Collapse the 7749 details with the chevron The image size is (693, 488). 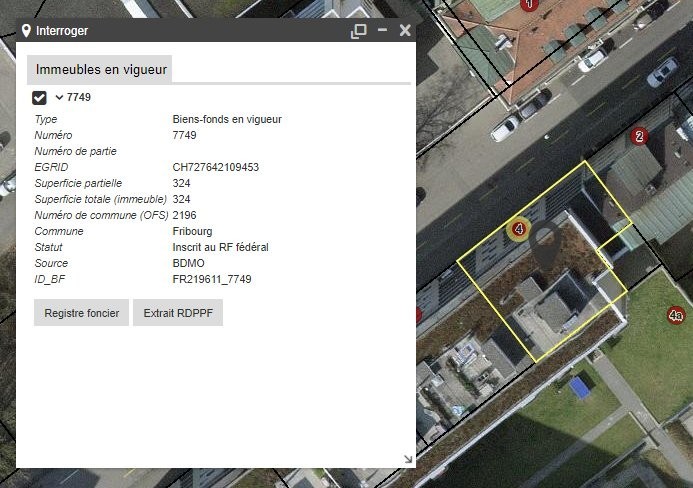pyautogui.click(x=59, y=97)
